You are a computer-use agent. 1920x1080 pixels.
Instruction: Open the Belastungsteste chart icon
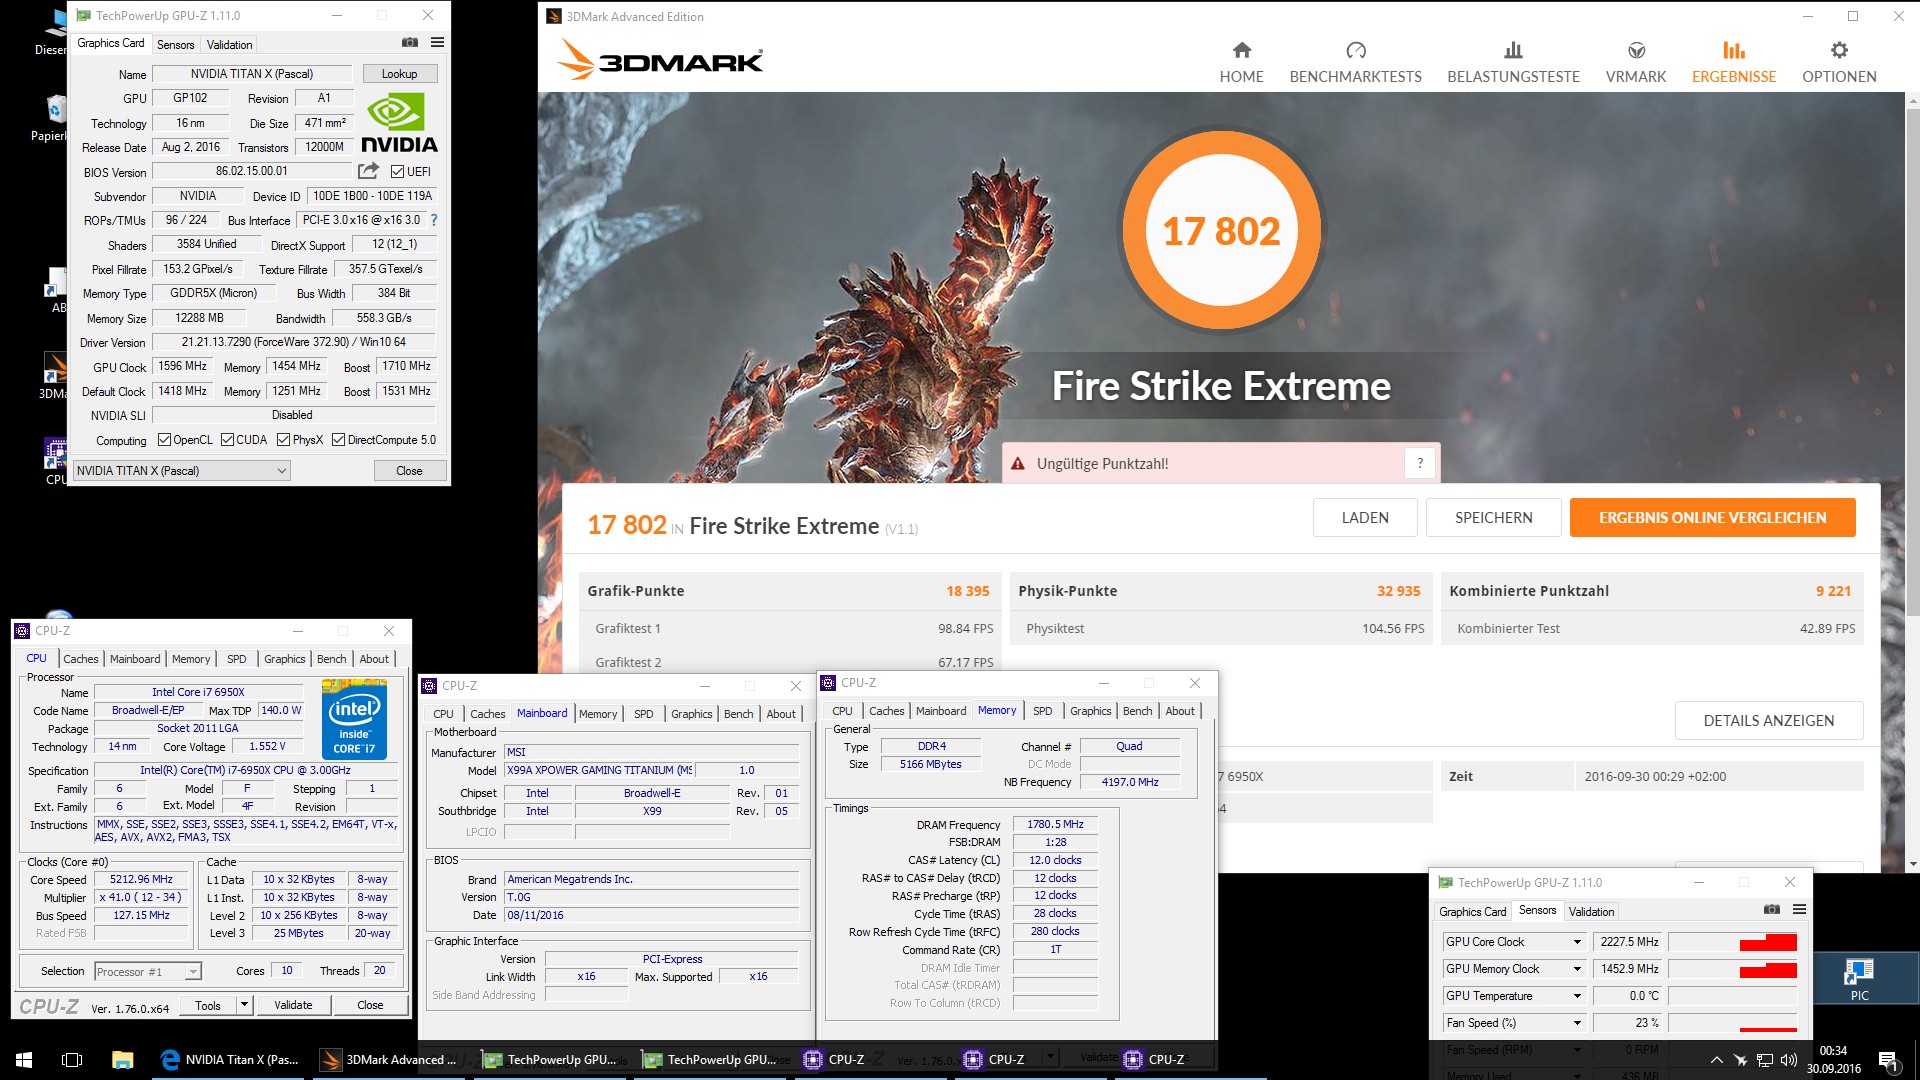[x=1513, y=50]
